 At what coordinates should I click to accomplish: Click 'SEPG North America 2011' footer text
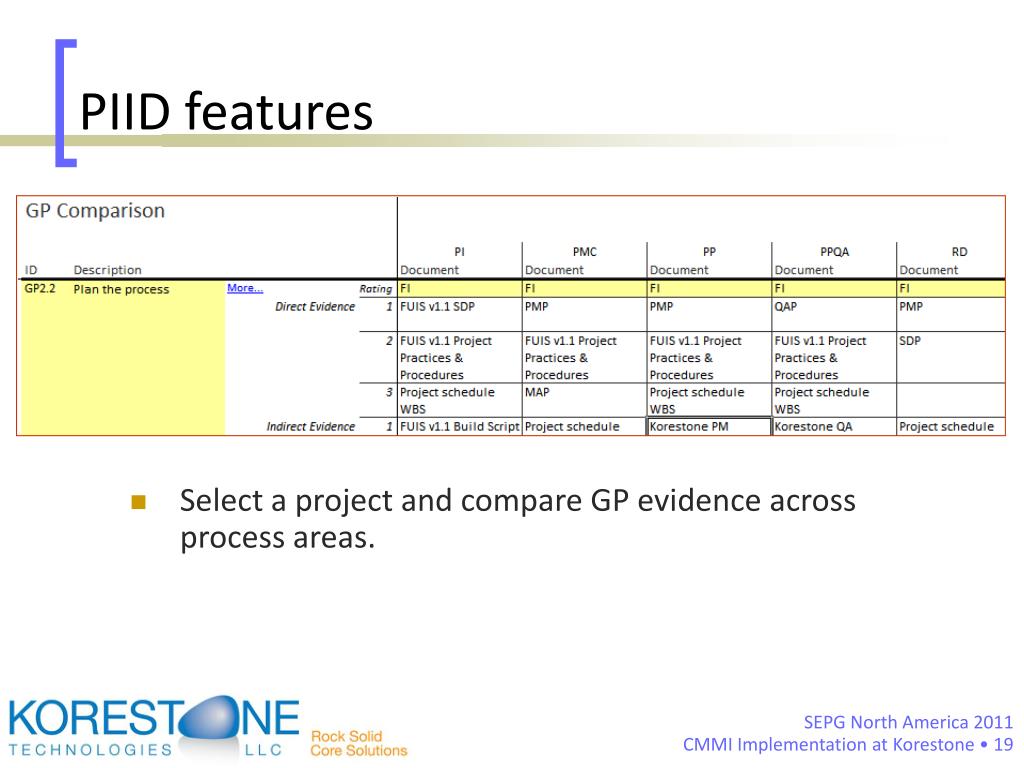[x=908, y=722]
